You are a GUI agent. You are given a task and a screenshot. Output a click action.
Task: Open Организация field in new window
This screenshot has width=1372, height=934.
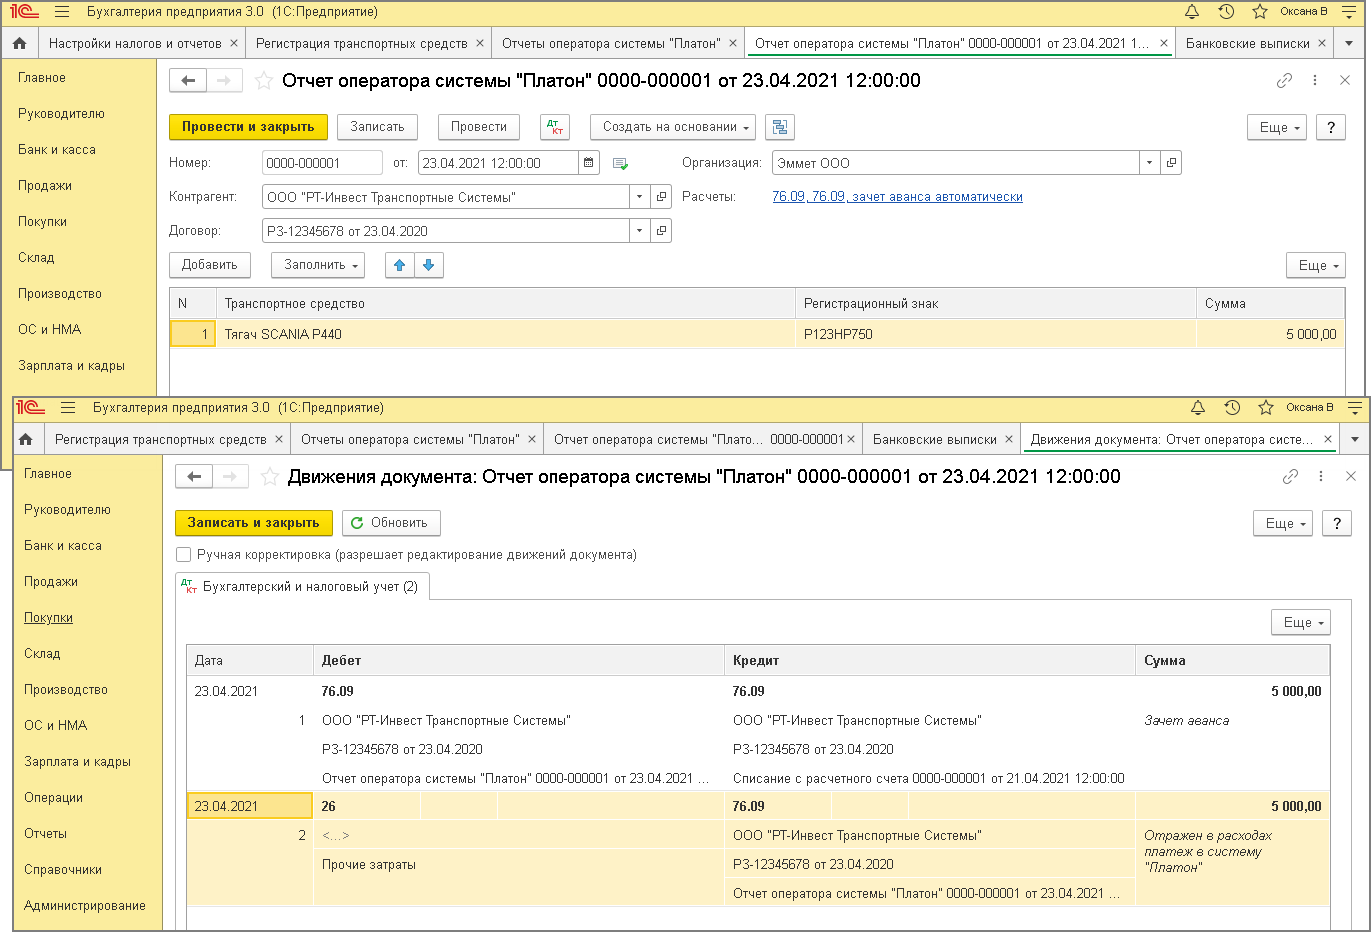click(1171, 163)
